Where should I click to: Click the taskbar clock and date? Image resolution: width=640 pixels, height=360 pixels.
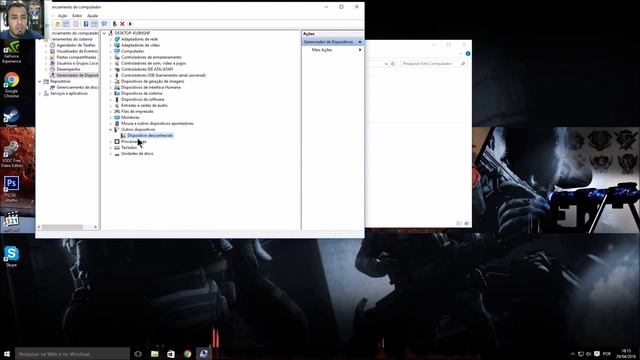[626, 354]
